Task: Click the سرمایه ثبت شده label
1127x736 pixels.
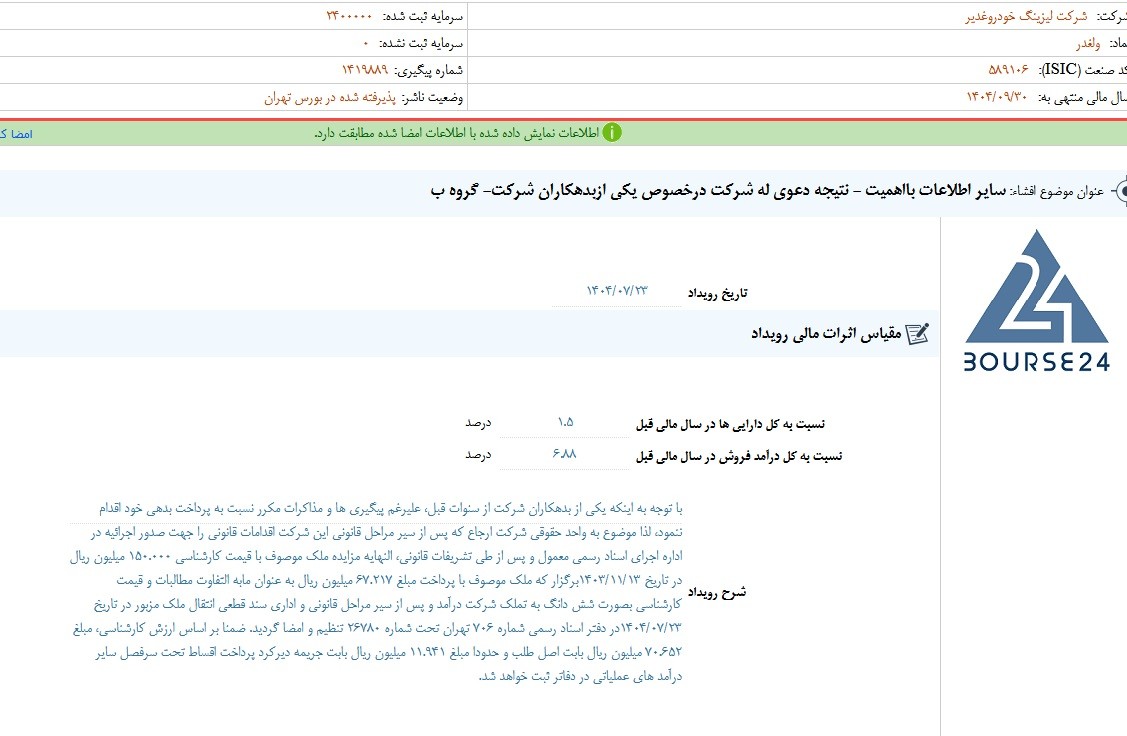Action: (x=422, y=16)
